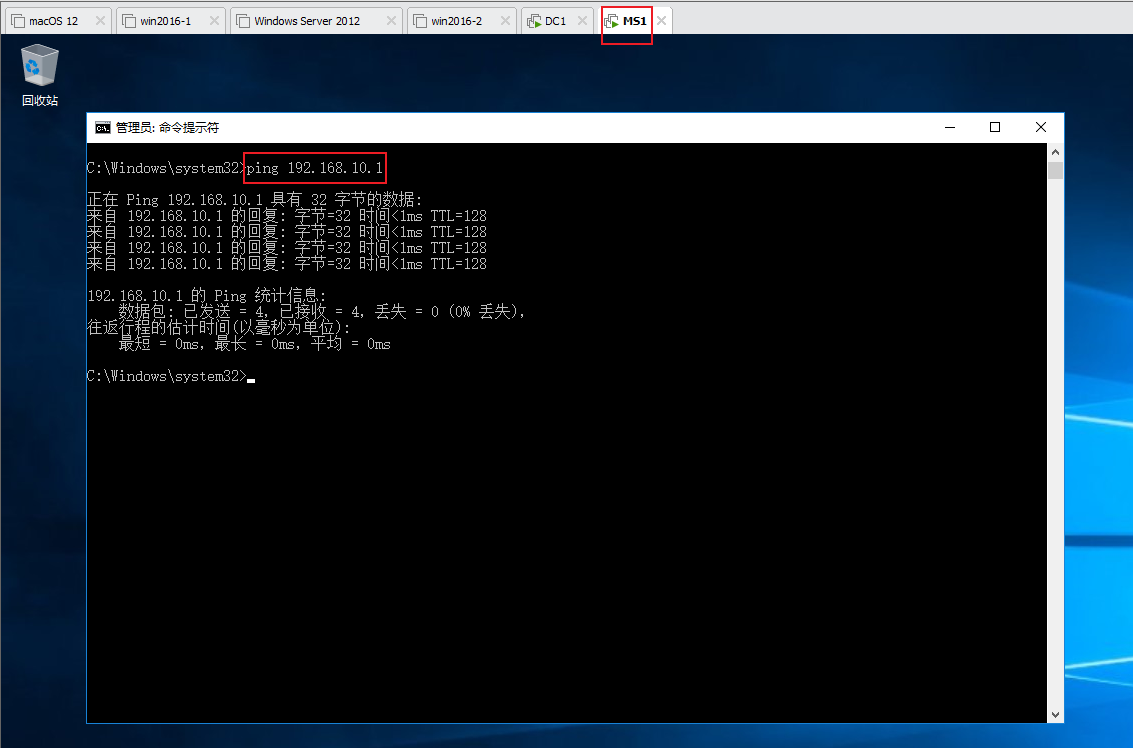This screenshot has width=1133, height=748.
Task: Close the MS1 tab
Action: pyautogui.click(x=661, y=21)
